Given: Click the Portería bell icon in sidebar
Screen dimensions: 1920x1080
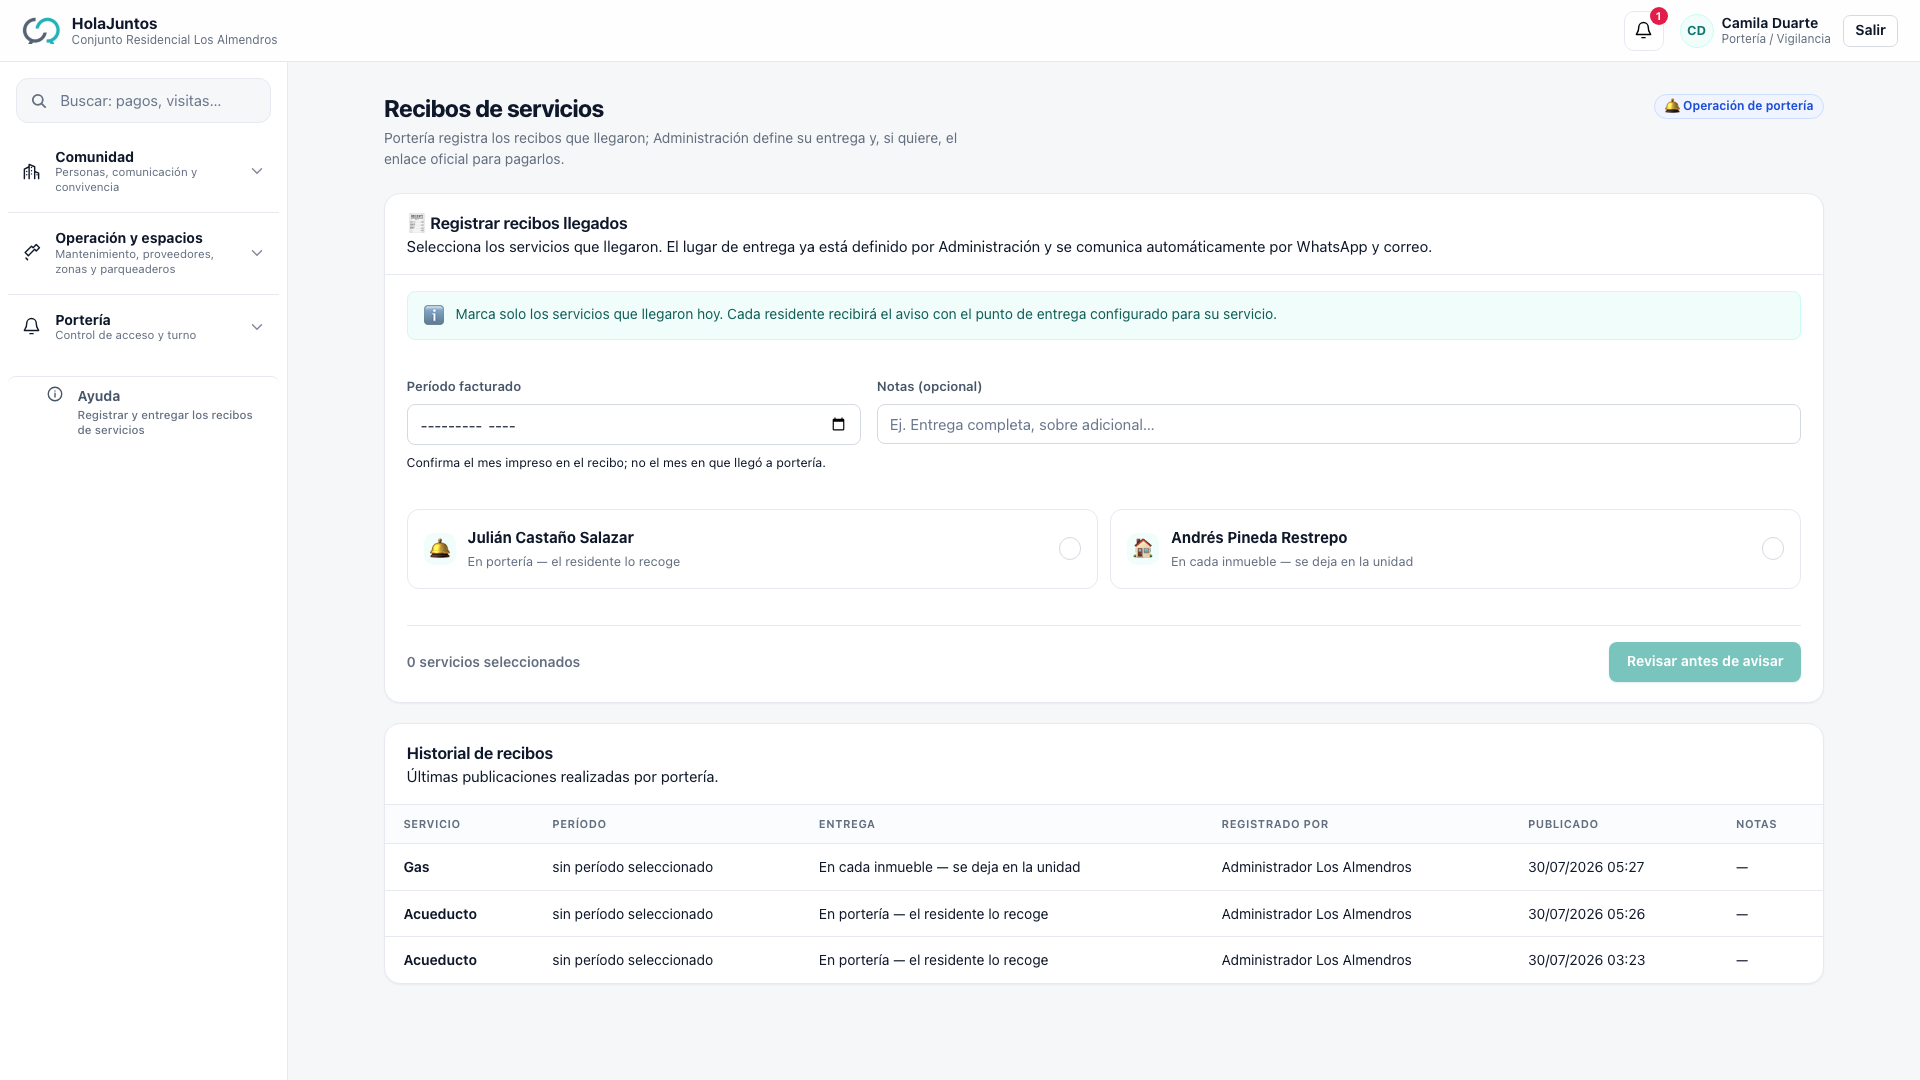Looking at the screenshot, I should coord(32,327).
